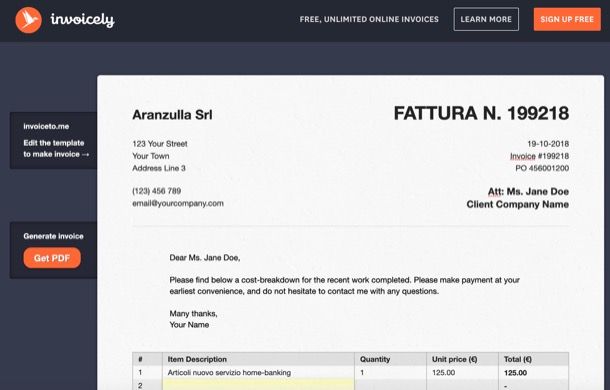610x390 pixels.
Task: Click the phone number (123) 456 789
Action: click(157, 191)
